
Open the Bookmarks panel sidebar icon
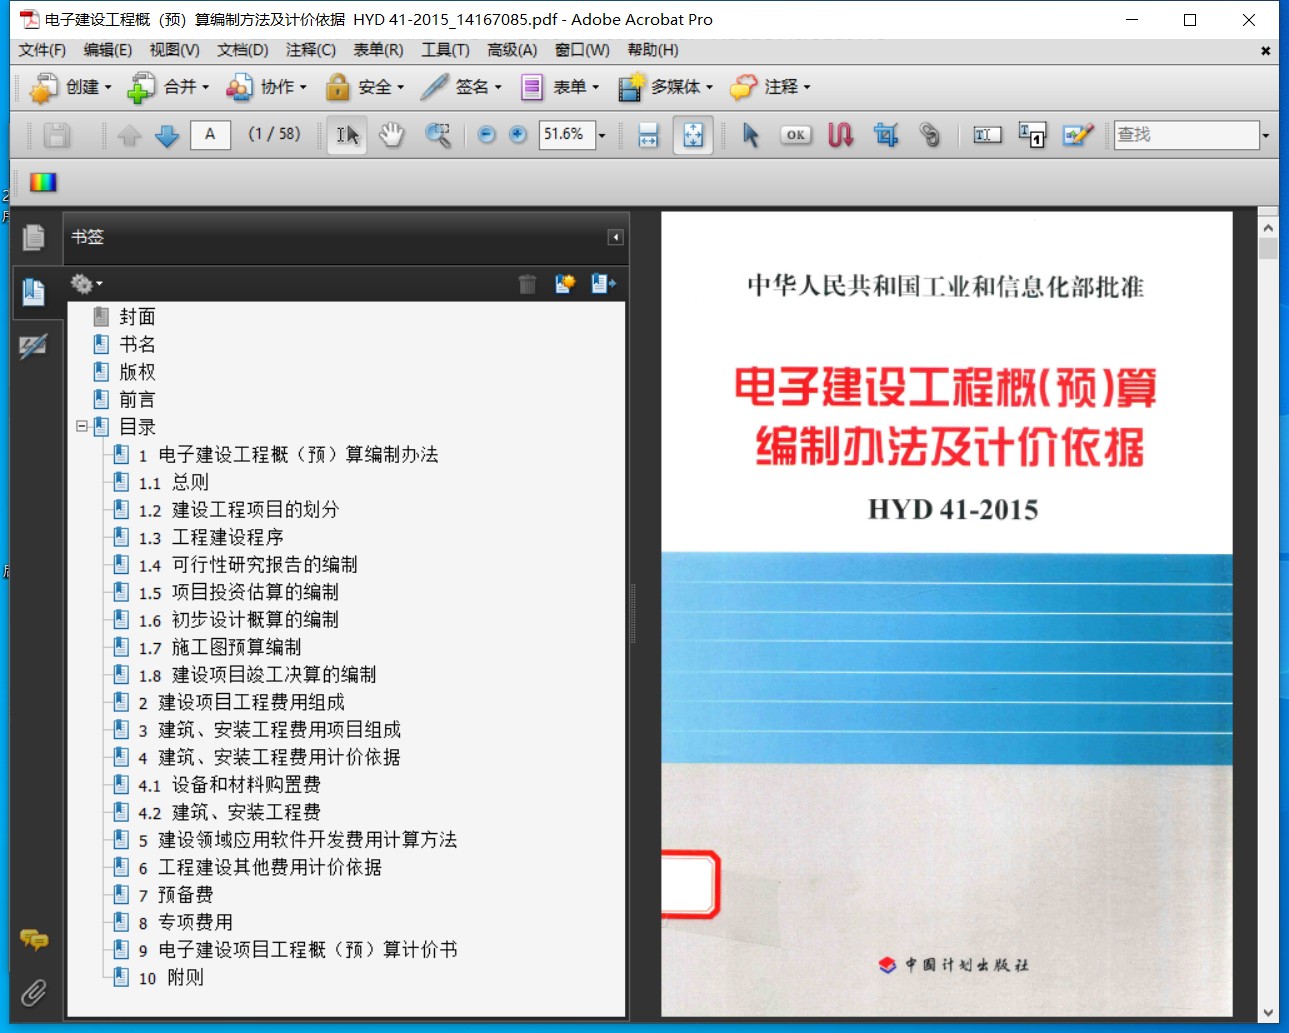coord(33,292)
